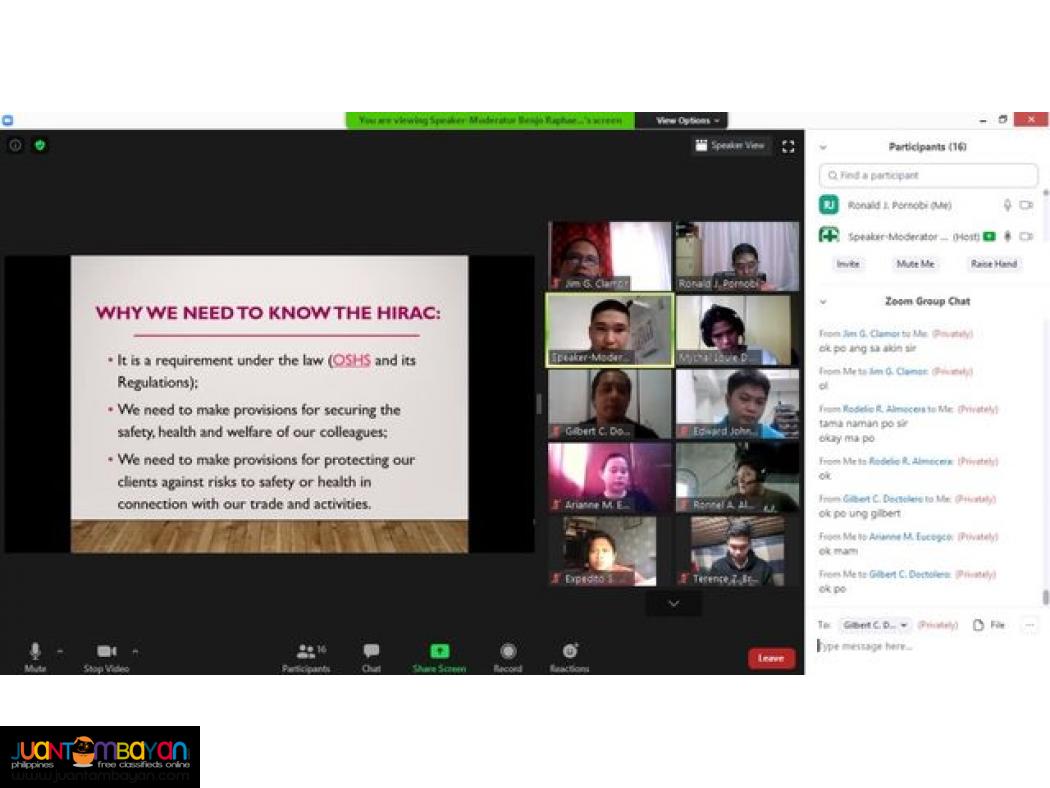Screen dimensions: 1050x788
Task: Click the Invite button
Action: [x=848, y=264]
